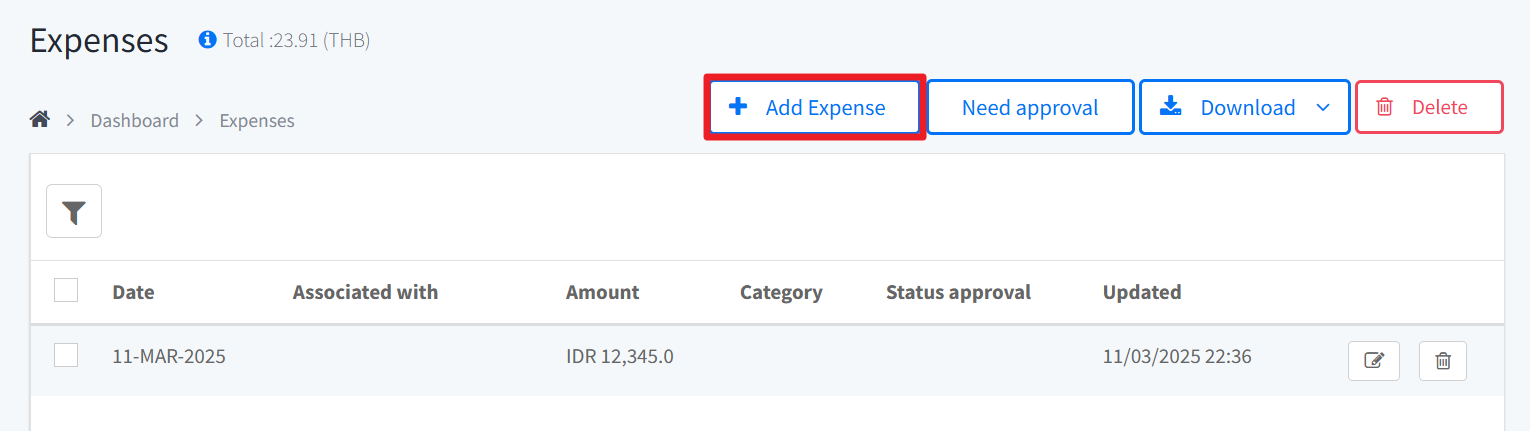1530x431 pixels.
Task: Navigate to Dashboard in the breadcrumb
Action: [134, 121]
